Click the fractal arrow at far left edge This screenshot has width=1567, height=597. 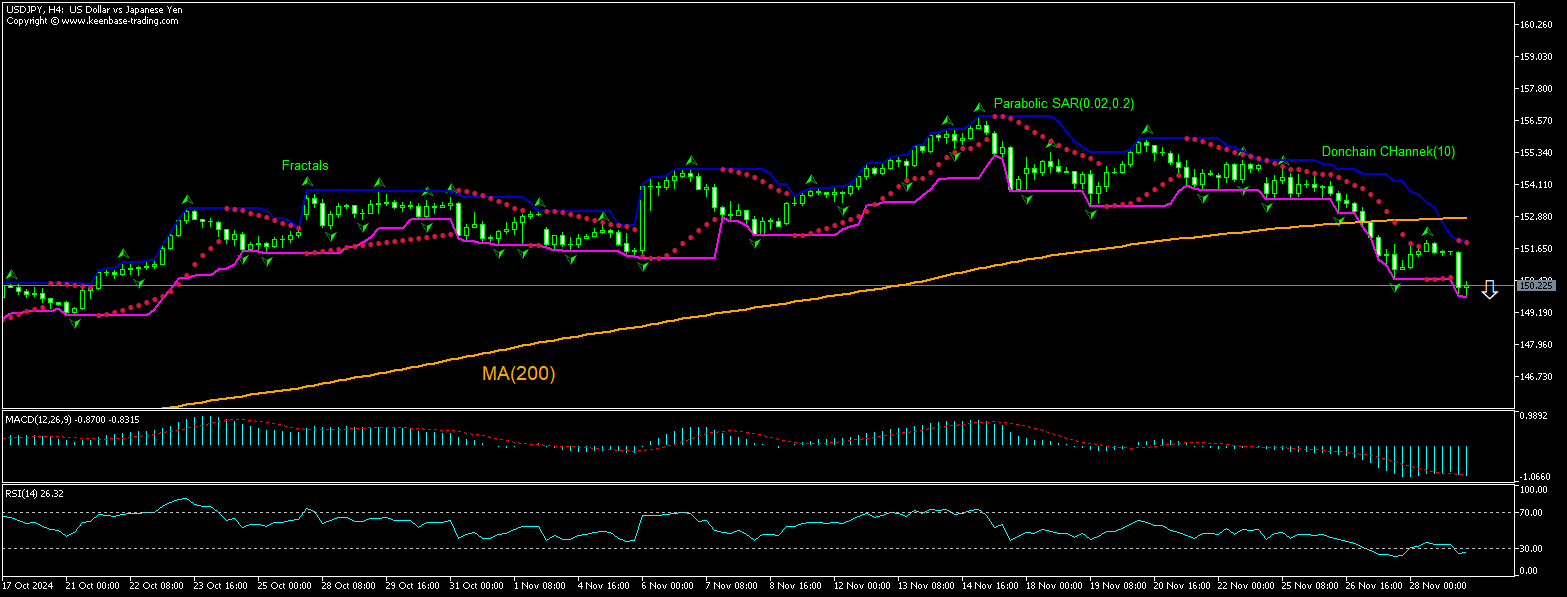click(11, 274)
